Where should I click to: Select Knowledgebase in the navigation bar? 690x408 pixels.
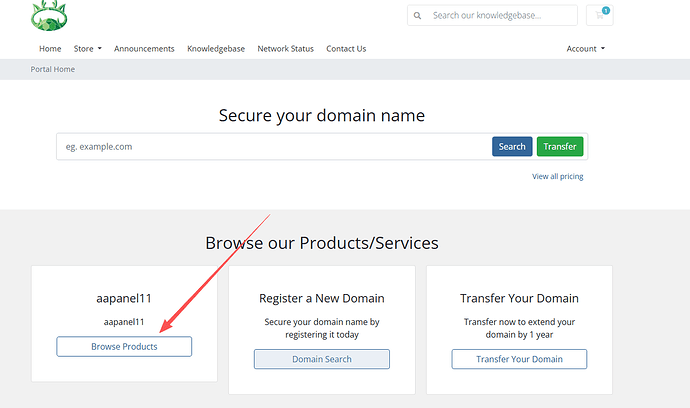pos(216,49)
